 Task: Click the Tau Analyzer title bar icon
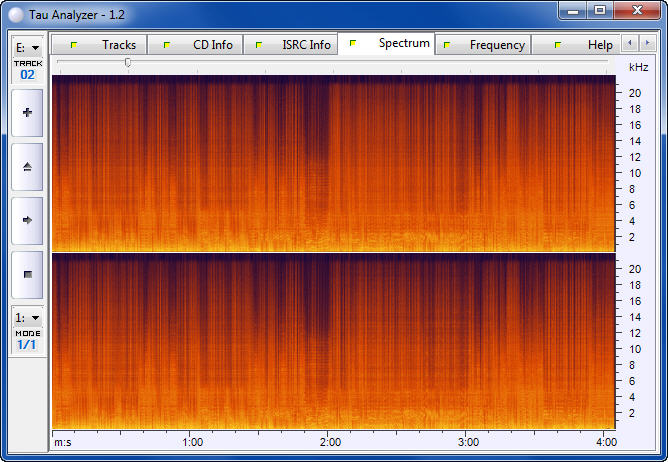coord(14,12)
